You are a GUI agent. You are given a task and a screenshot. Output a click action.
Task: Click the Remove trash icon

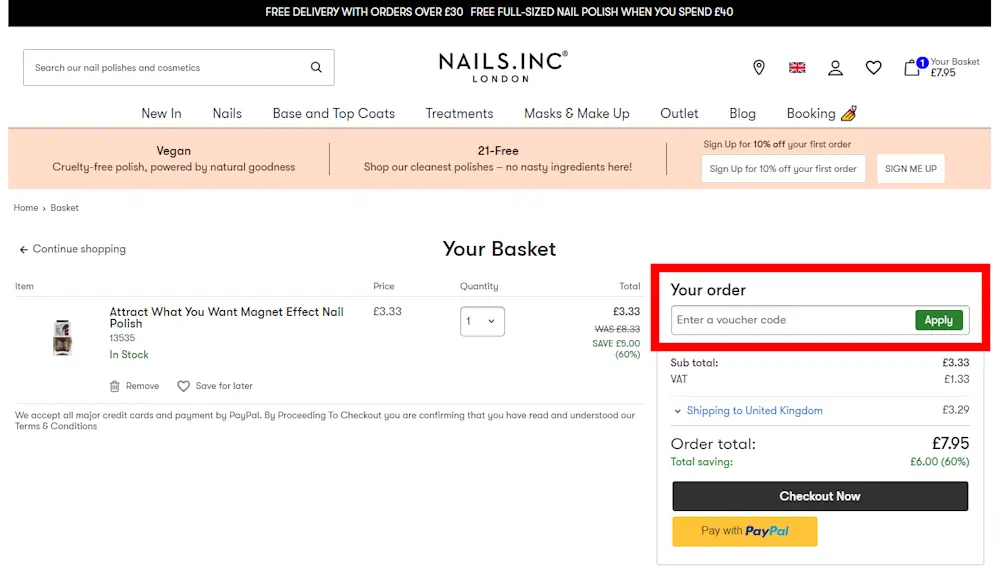[x=115, y=386]
